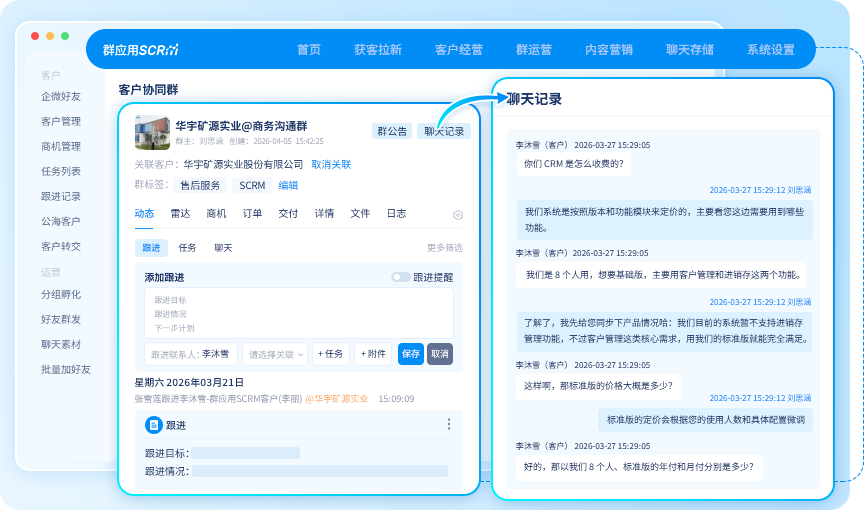This screenshot has height=510, width=864.
Task: Open the 内容营销 menu
Action: pyautogui.click(x=608, y=50)
